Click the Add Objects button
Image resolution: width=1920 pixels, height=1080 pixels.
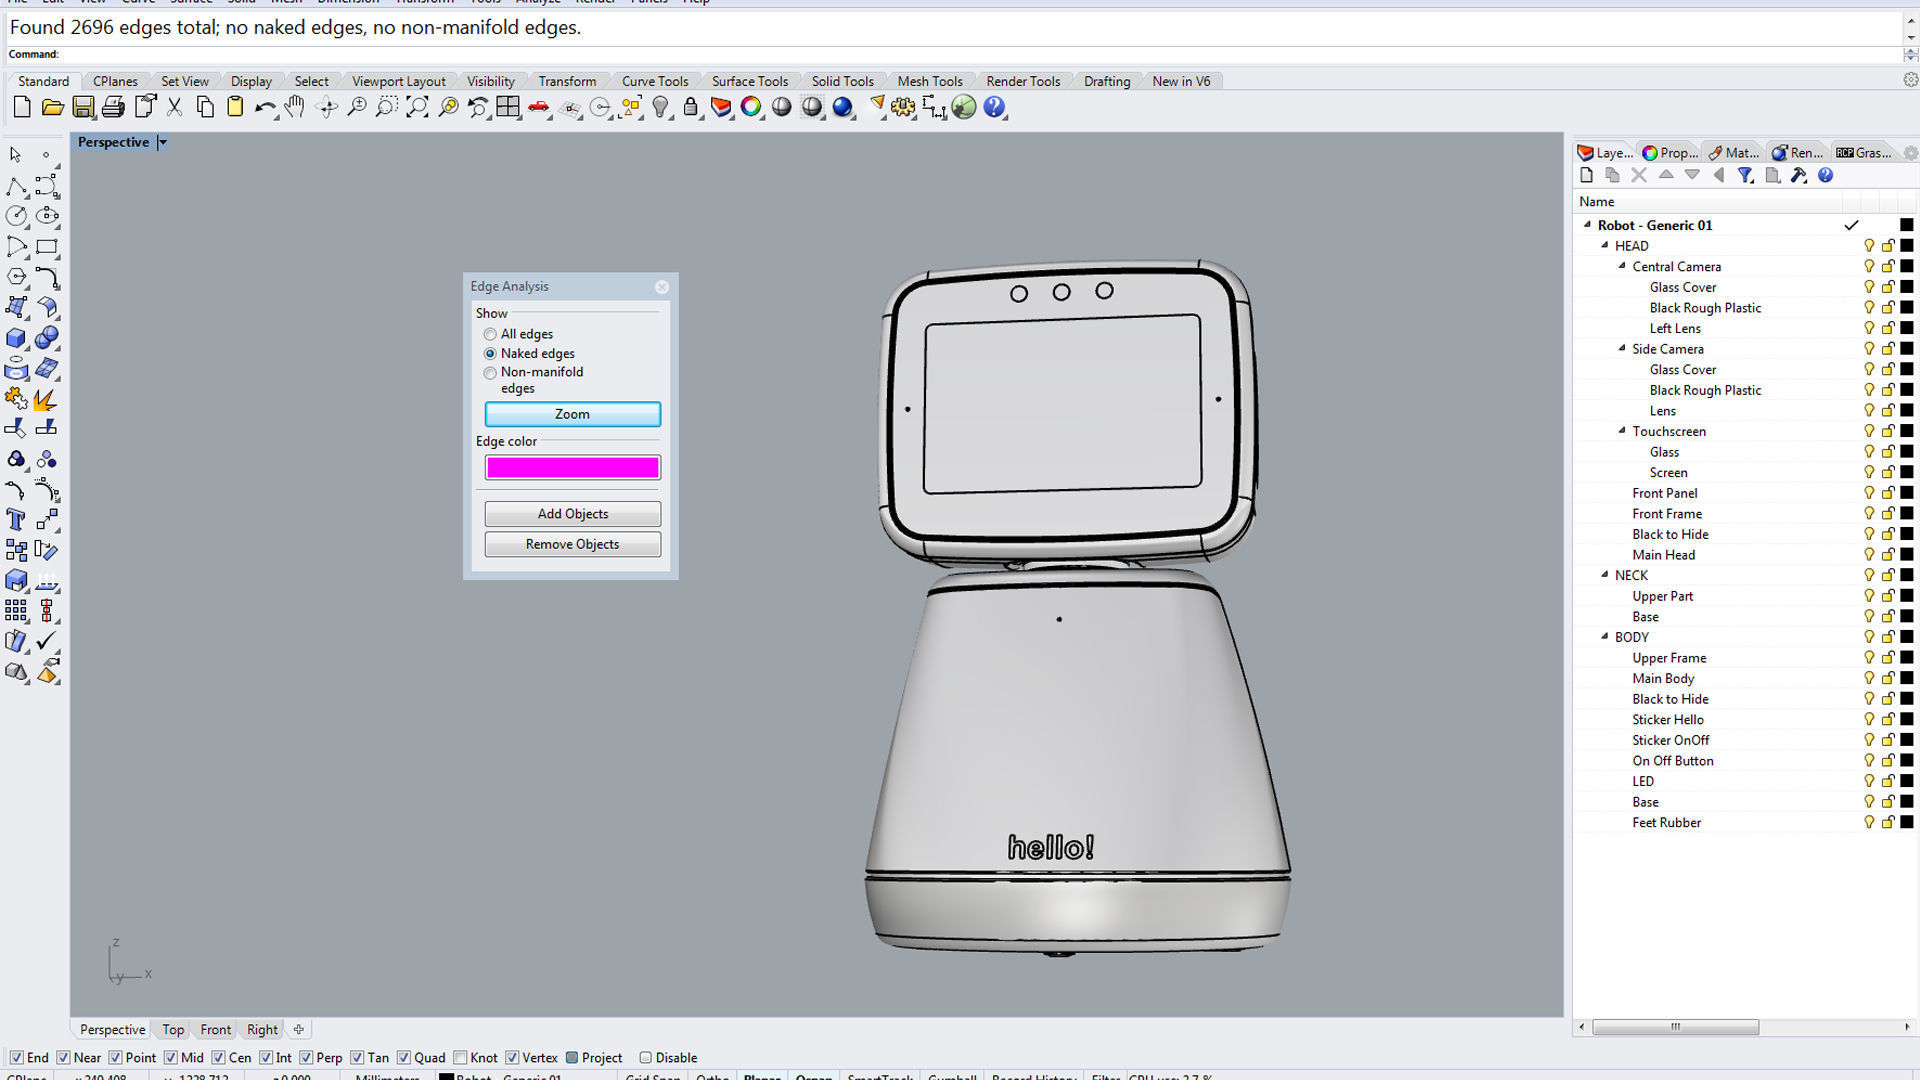coord(572,514)
